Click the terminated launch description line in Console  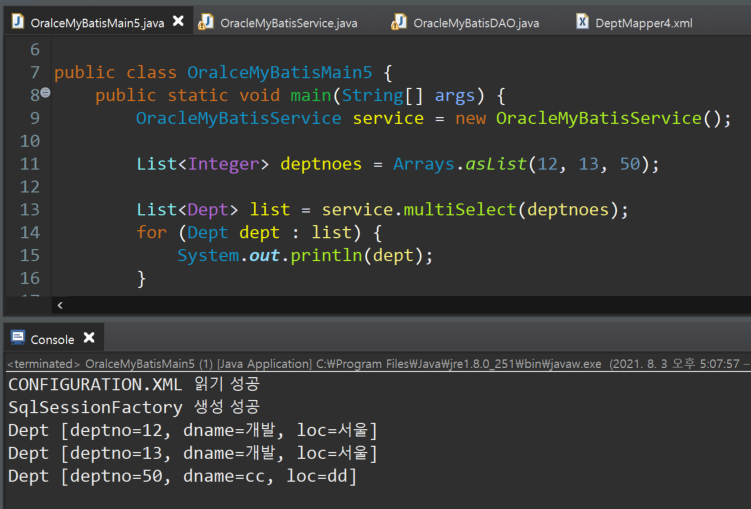tap(378, 364)
